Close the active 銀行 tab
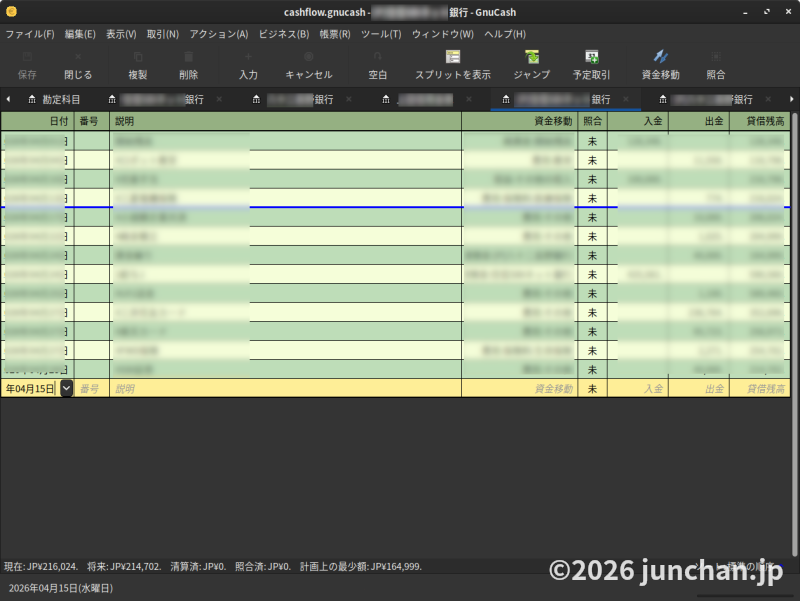 coord(626,100)
